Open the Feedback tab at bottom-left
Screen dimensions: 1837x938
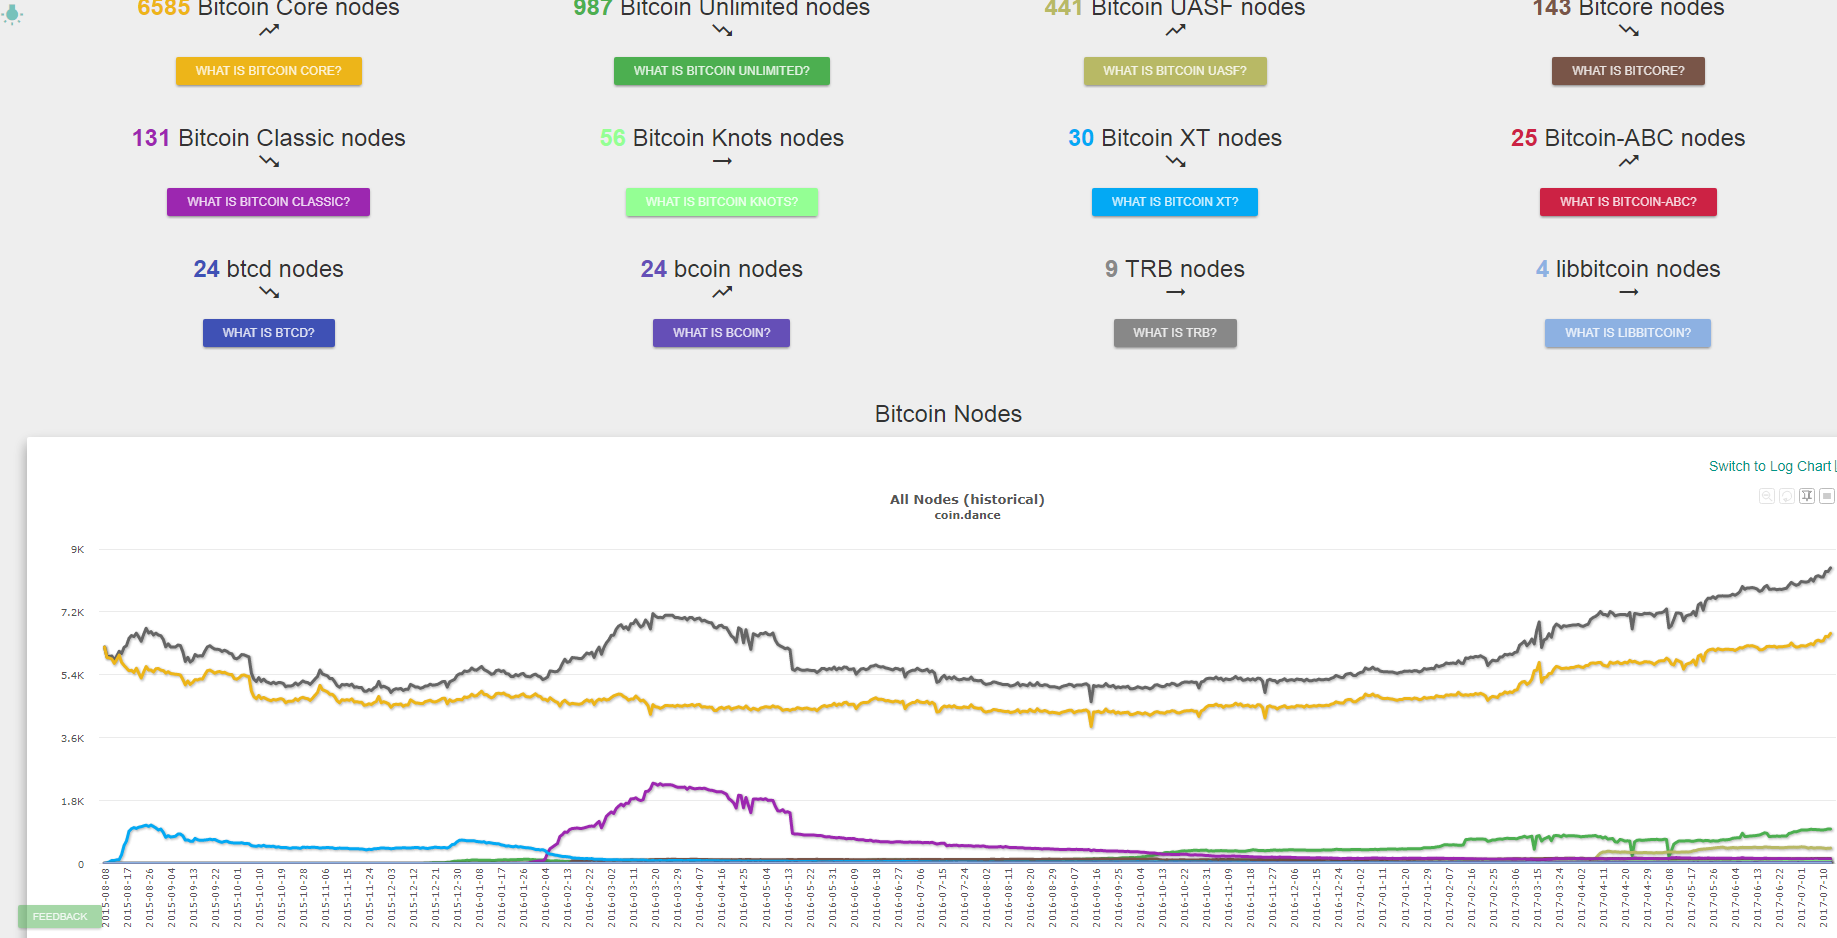[x=59, y=916]
